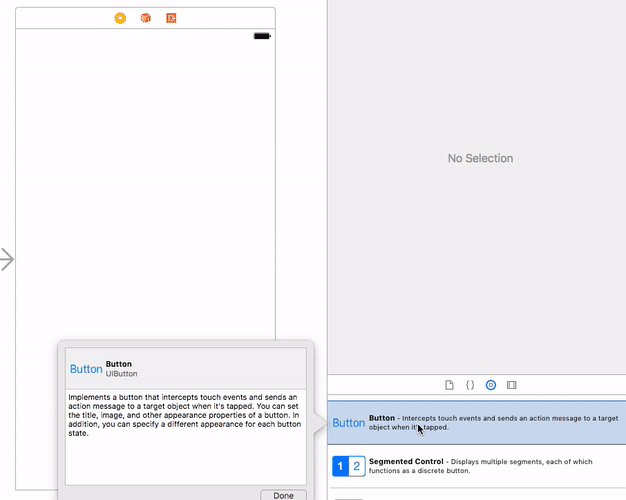This screenshot has height=500, width=626.
Task: Show the Code Snippet library (braces icon)
Action: [x=470, y=385]
